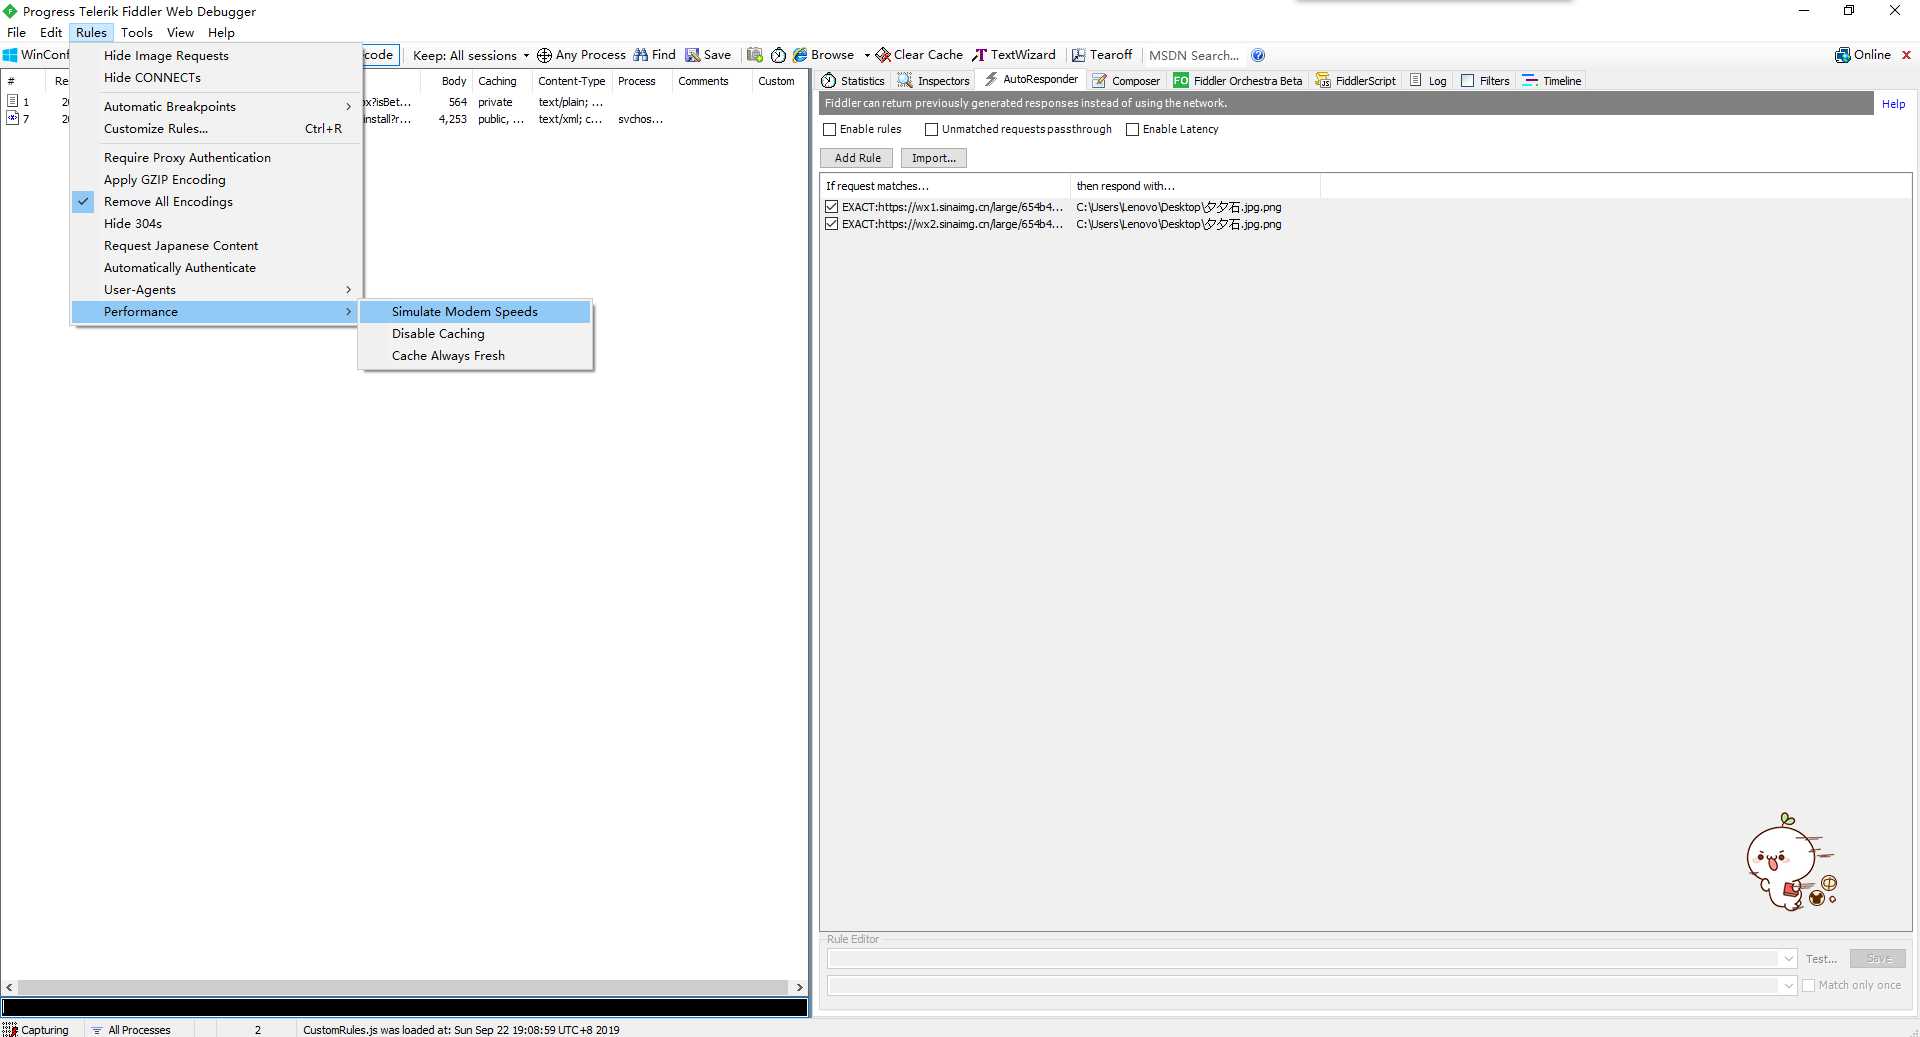Click the 'Test...' link in Rule Editor

1821,958
